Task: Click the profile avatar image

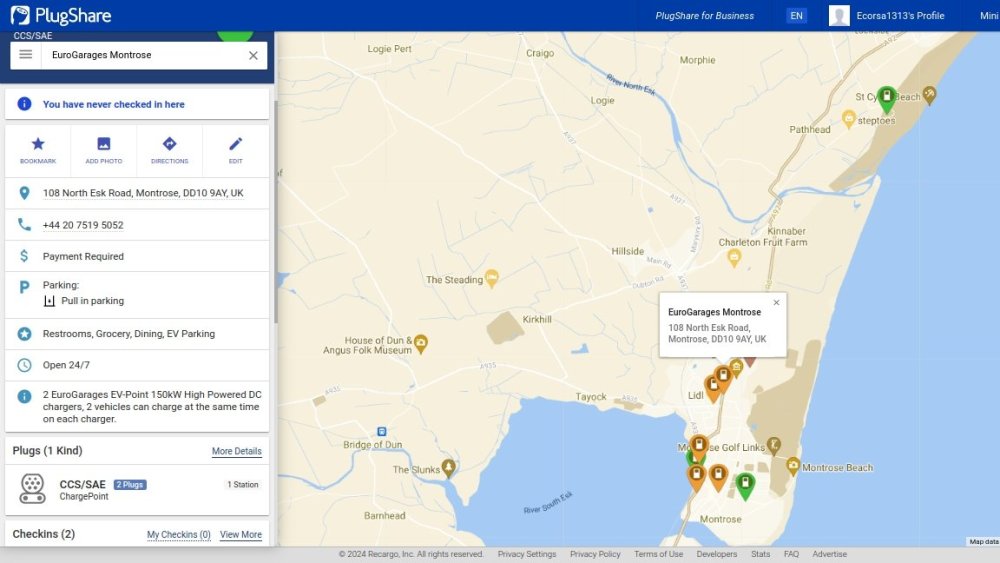Action: click(x=839, y=15)
